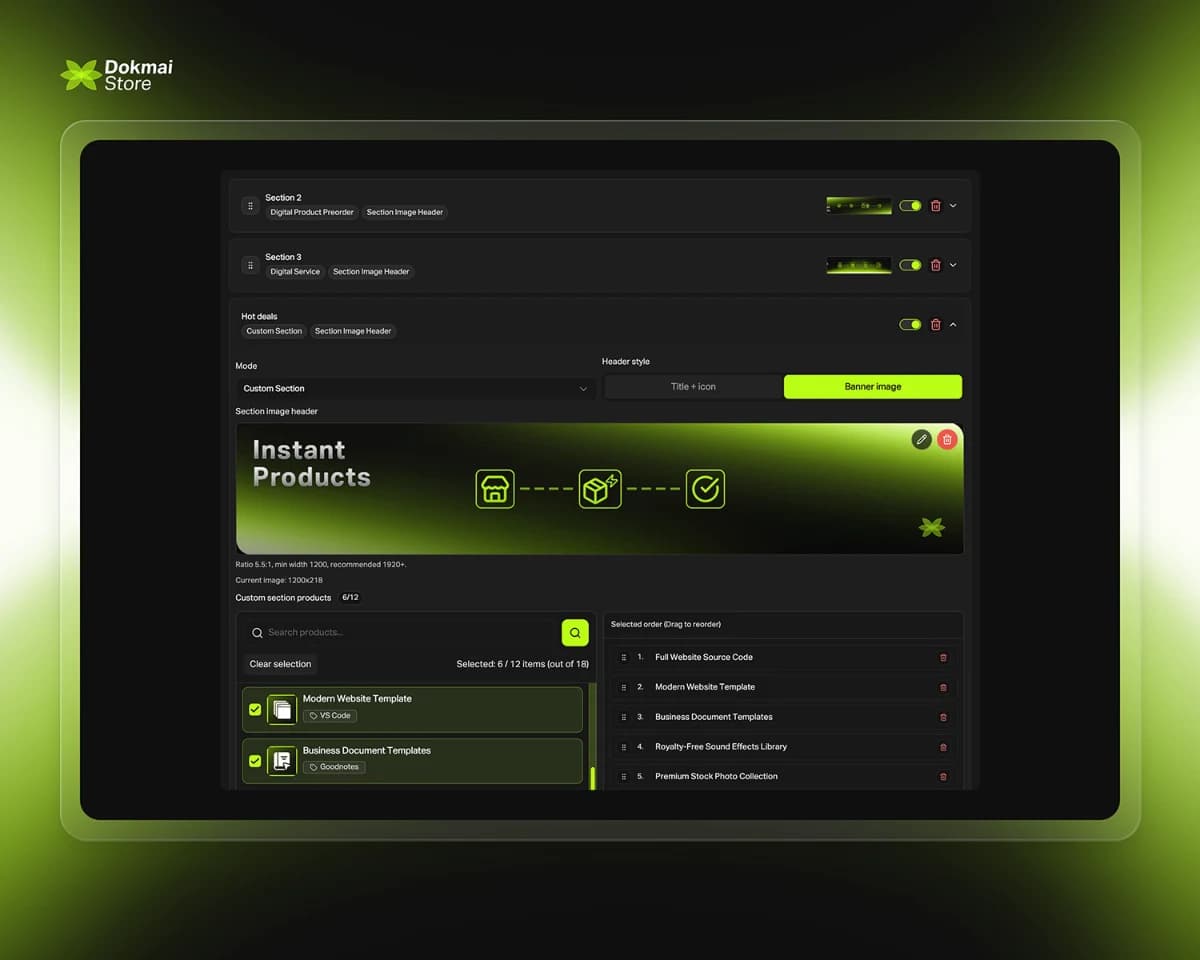Disable the Section 3 visibility toggle
Viewport: 1200px width, 960px height.
(910, 265)
